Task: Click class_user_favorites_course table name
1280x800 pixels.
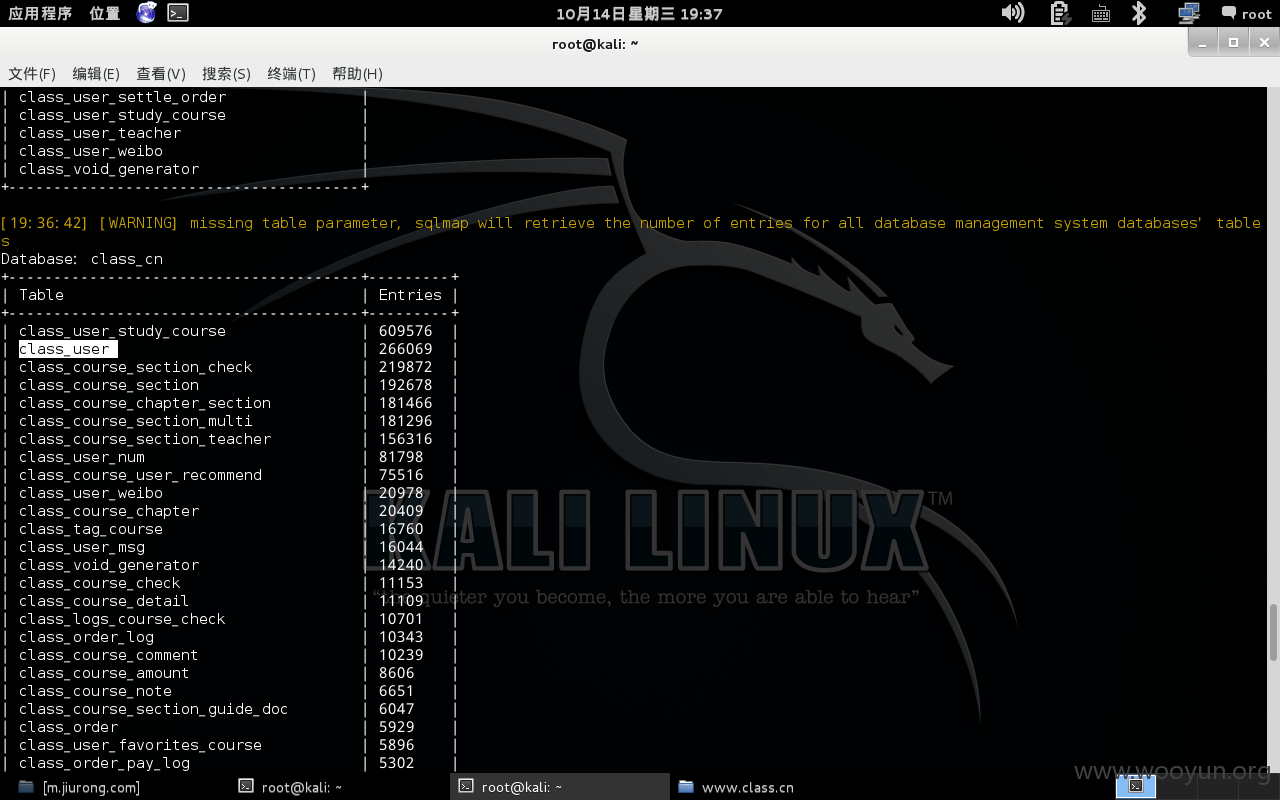Action: [x=140, y=745]
